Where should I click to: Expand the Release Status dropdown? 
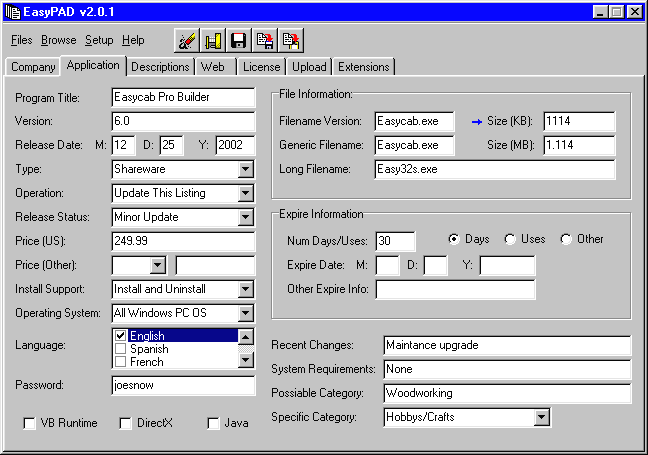245,217
